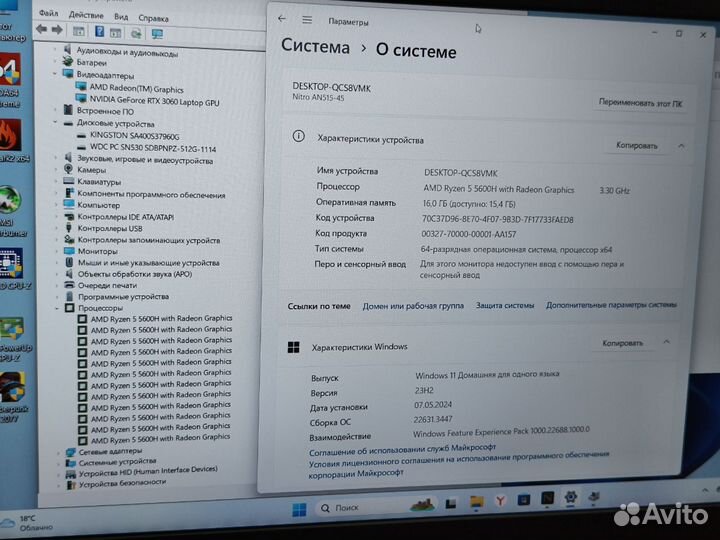Expand the Контроллеры USB node

[x=57, y=228]
